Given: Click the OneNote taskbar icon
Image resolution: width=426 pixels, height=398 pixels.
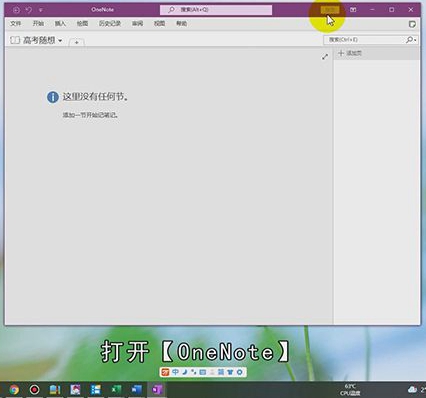Looking at the screenshot, I should [x=157, y=389].
